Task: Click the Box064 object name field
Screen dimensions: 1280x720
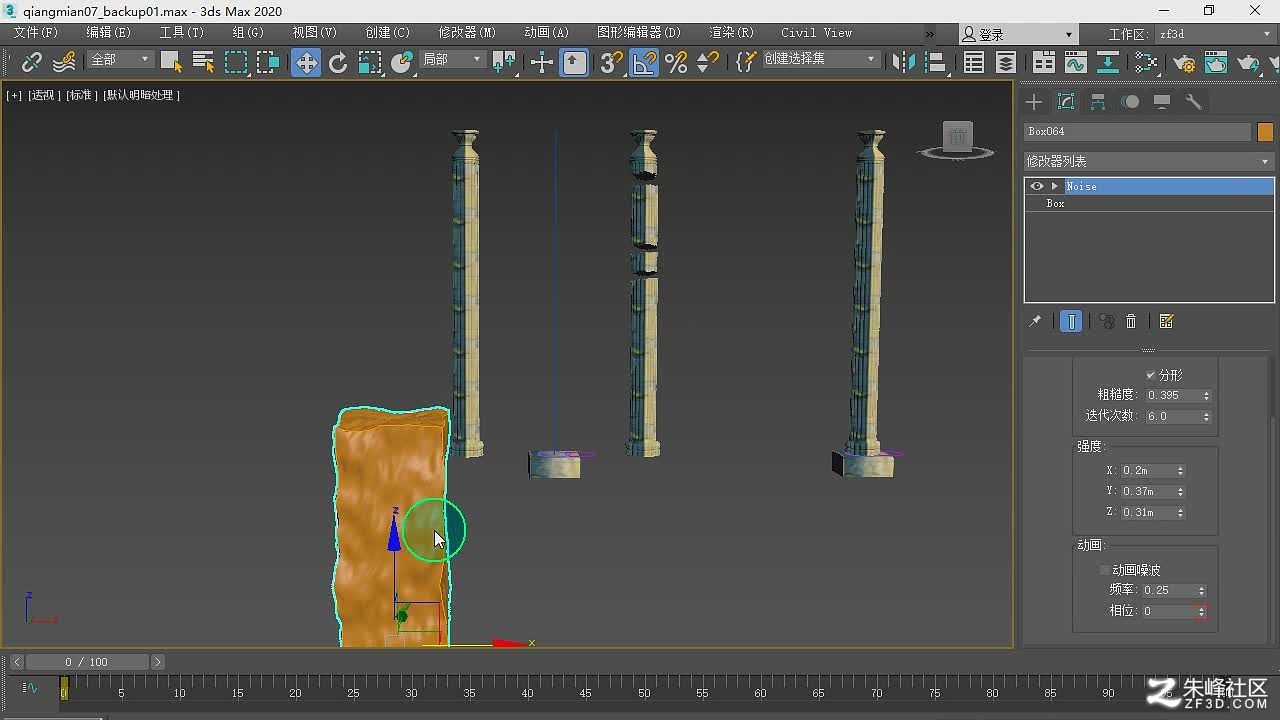Action: point(1138,132)
